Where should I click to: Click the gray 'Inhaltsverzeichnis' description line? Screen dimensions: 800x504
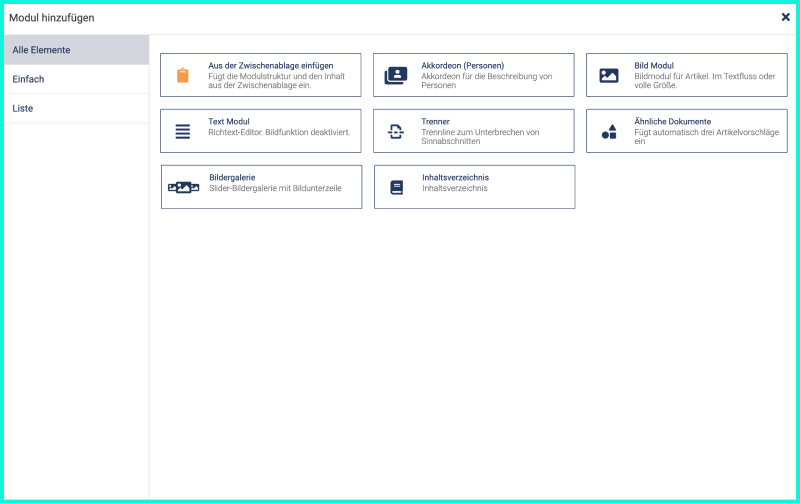[455, 188]
